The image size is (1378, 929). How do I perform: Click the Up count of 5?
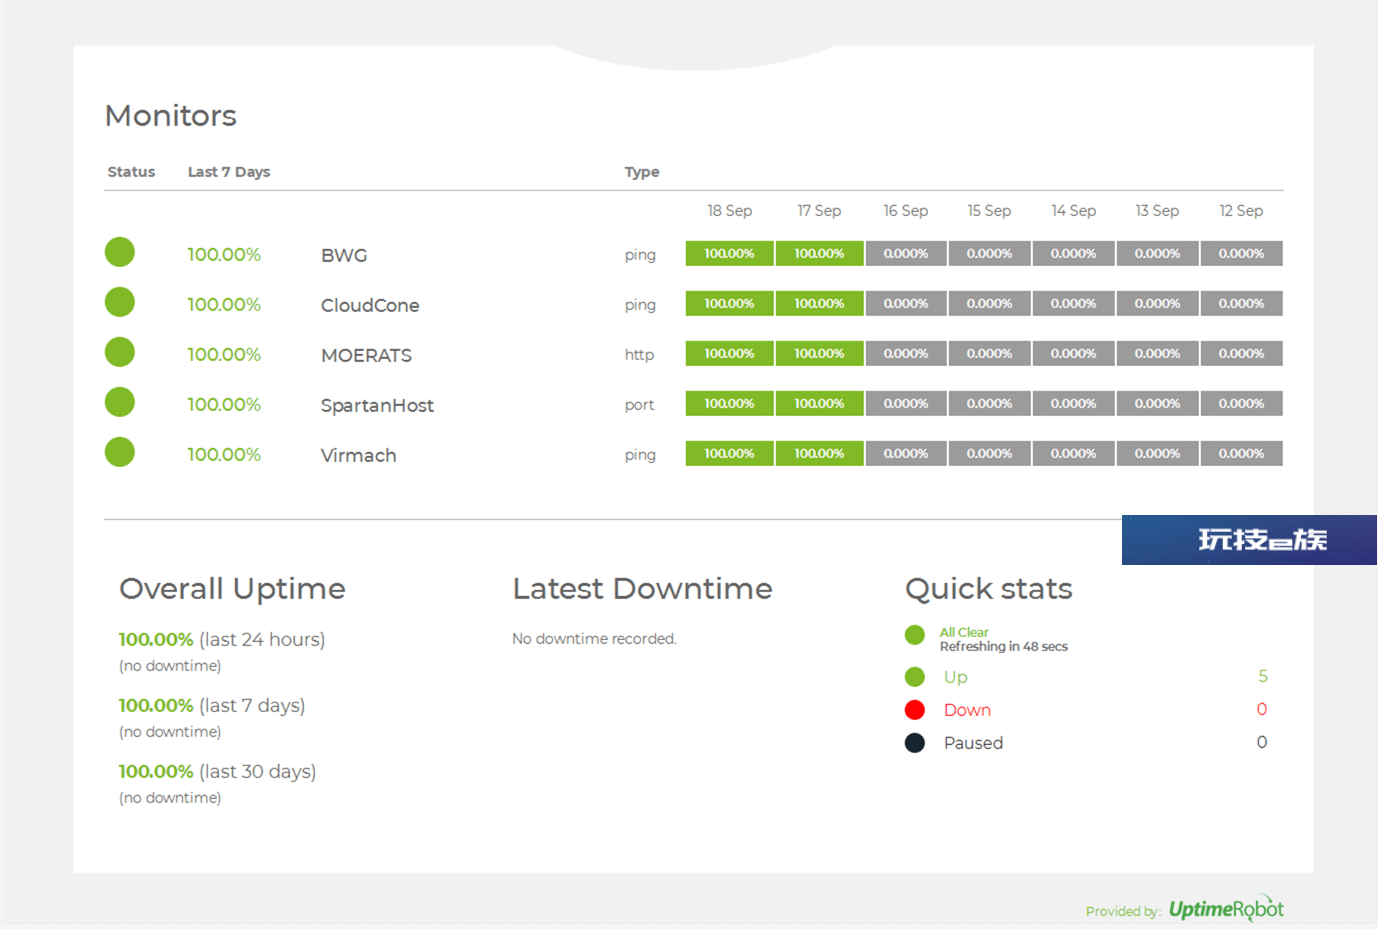[x=1263, y=677]
